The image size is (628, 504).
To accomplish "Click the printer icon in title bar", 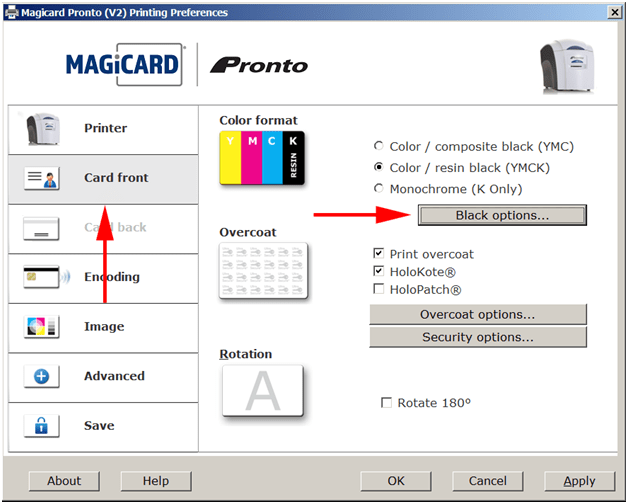I will tap(12, 12).
